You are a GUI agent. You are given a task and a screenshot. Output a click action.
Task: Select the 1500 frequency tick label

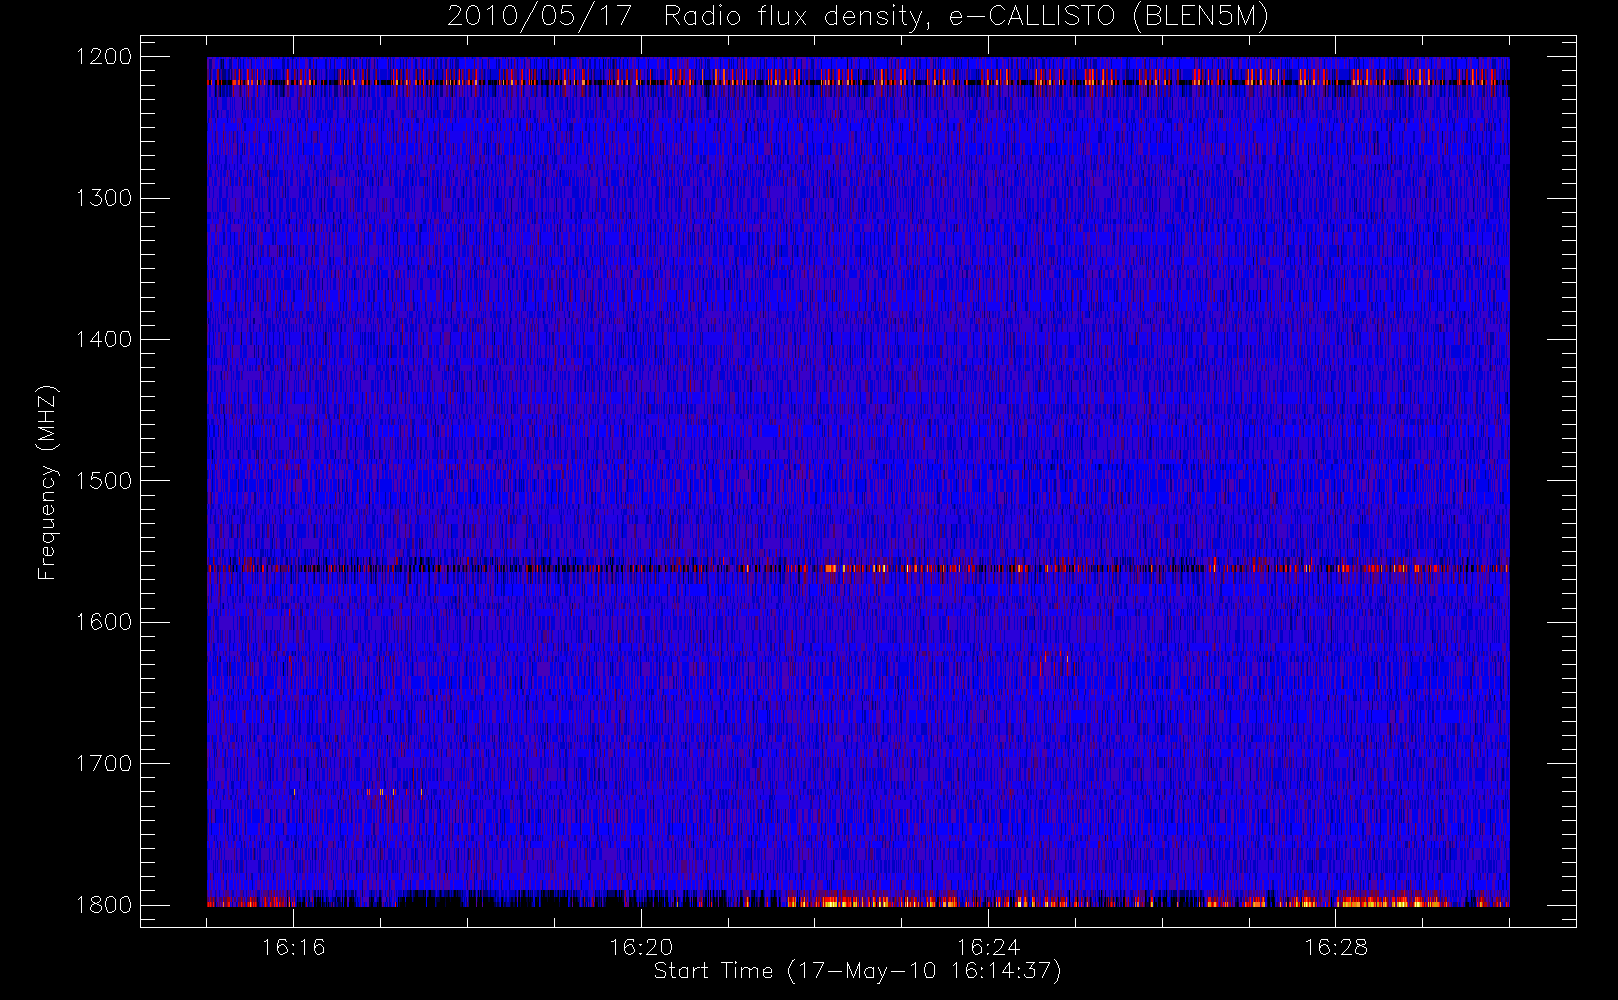click(x=104, y=480)
